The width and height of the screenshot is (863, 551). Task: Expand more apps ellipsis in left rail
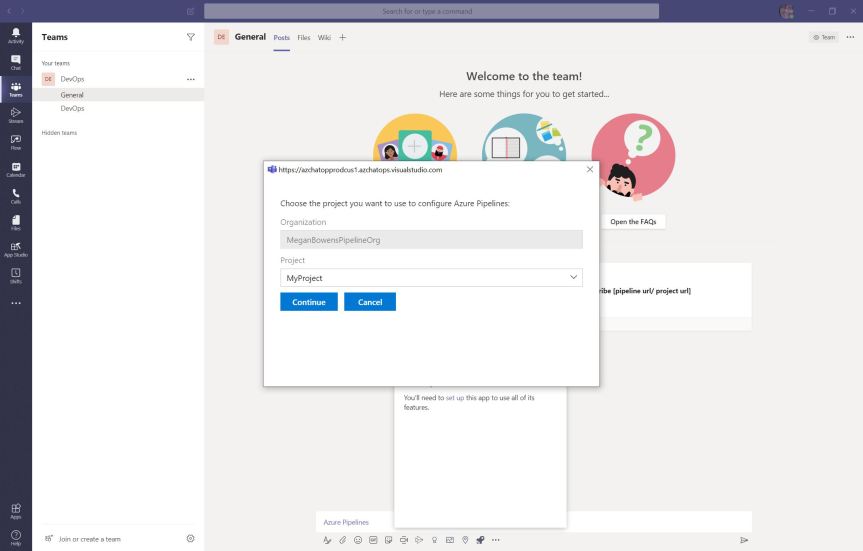pos(15,303)
